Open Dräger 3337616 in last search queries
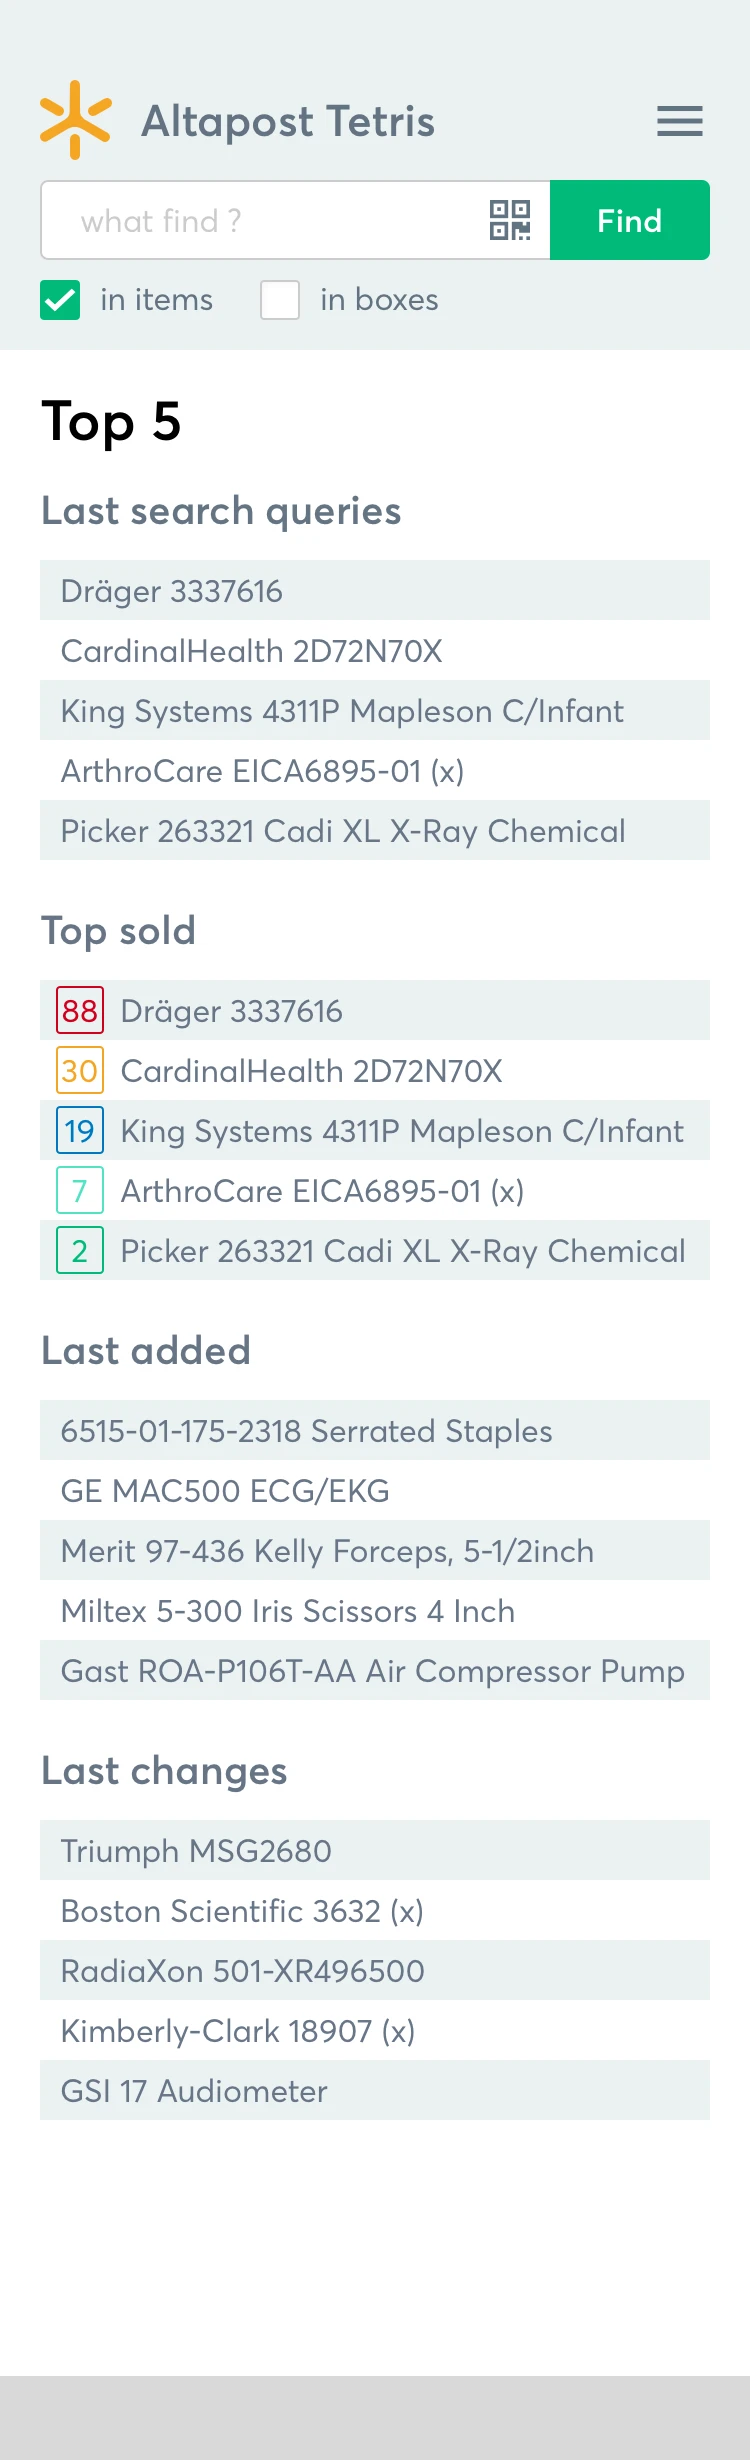Viewport: 750px width, 2460px height. click(172, 591)
